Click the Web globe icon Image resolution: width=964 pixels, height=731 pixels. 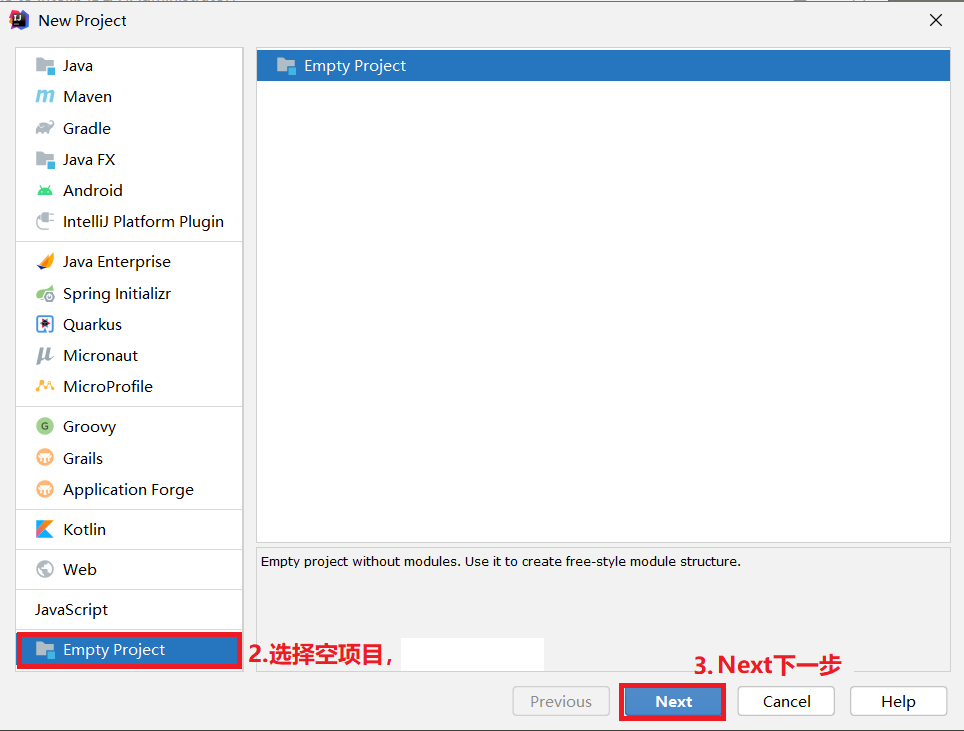[45, 569]
